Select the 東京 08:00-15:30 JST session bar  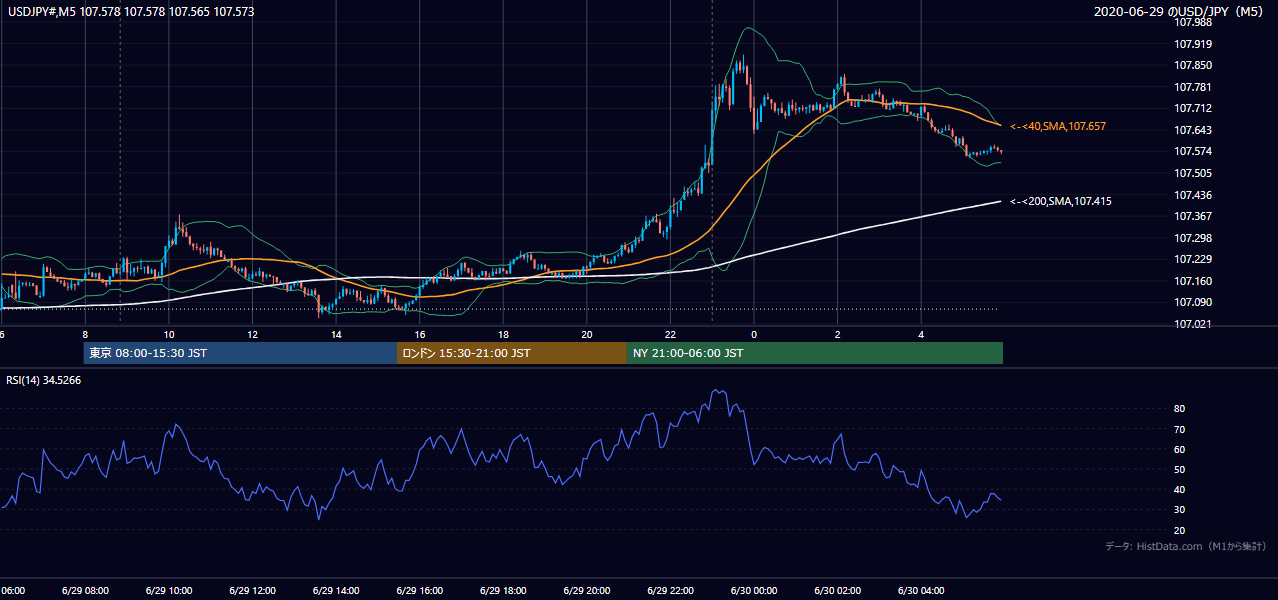click(240, 353)
